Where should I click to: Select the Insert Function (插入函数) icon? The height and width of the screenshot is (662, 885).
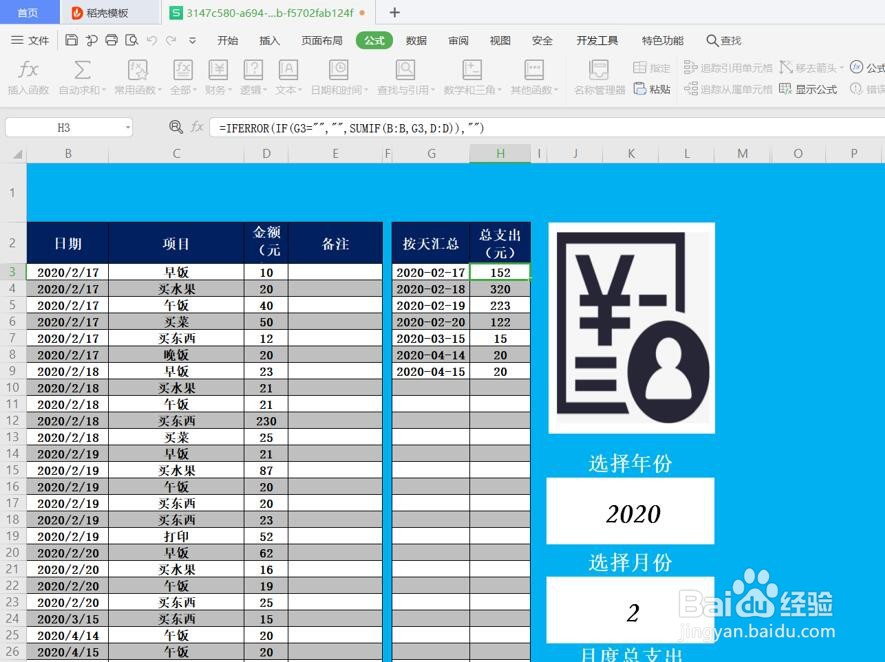[28, 80]
